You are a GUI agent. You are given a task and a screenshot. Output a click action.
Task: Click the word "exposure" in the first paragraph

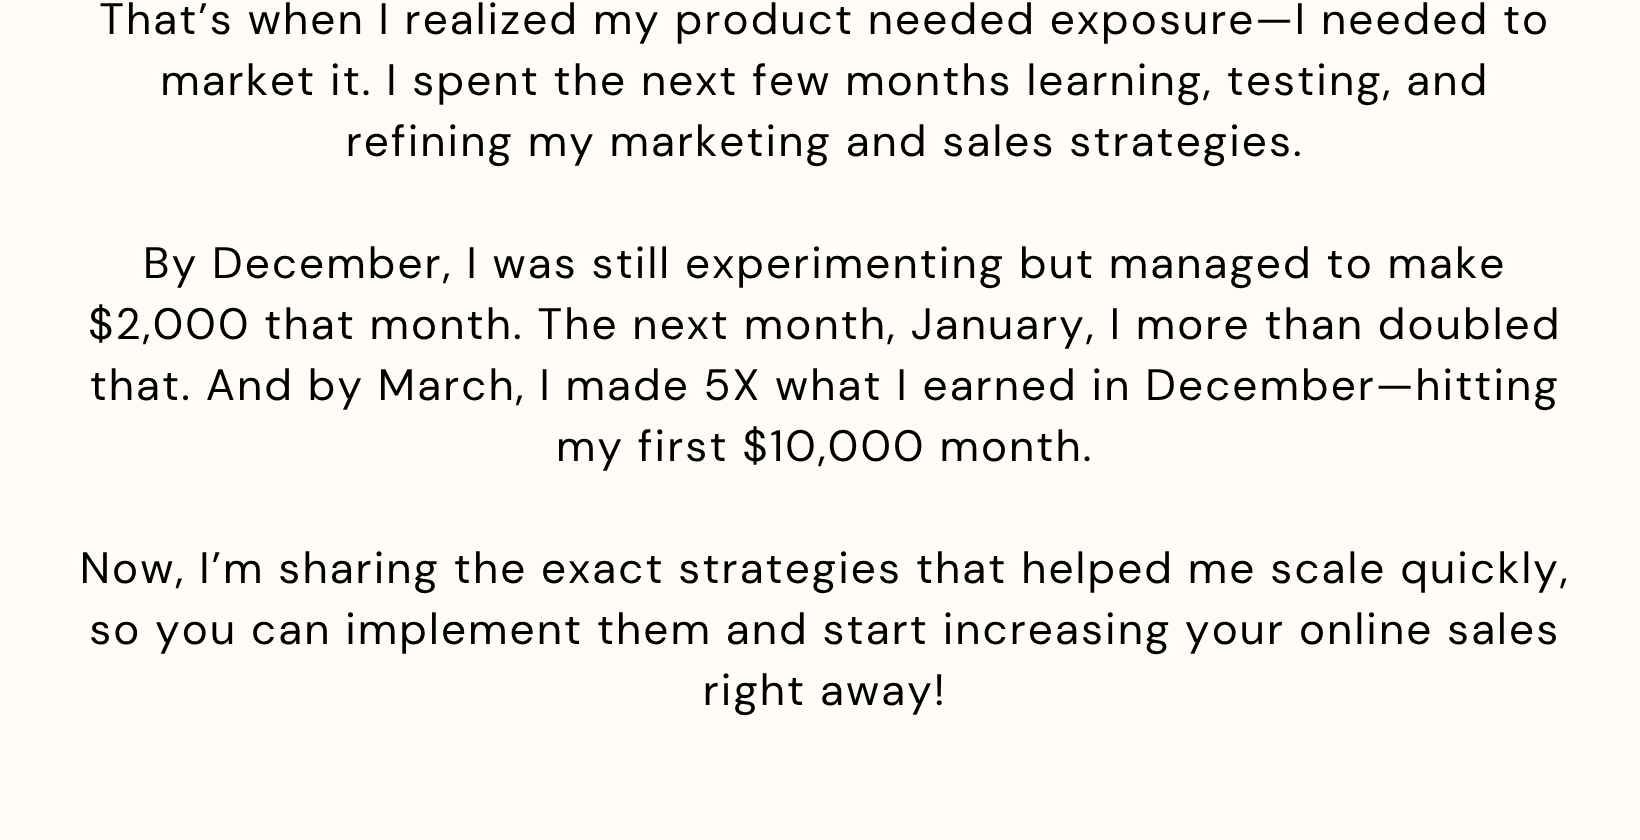1151,22
